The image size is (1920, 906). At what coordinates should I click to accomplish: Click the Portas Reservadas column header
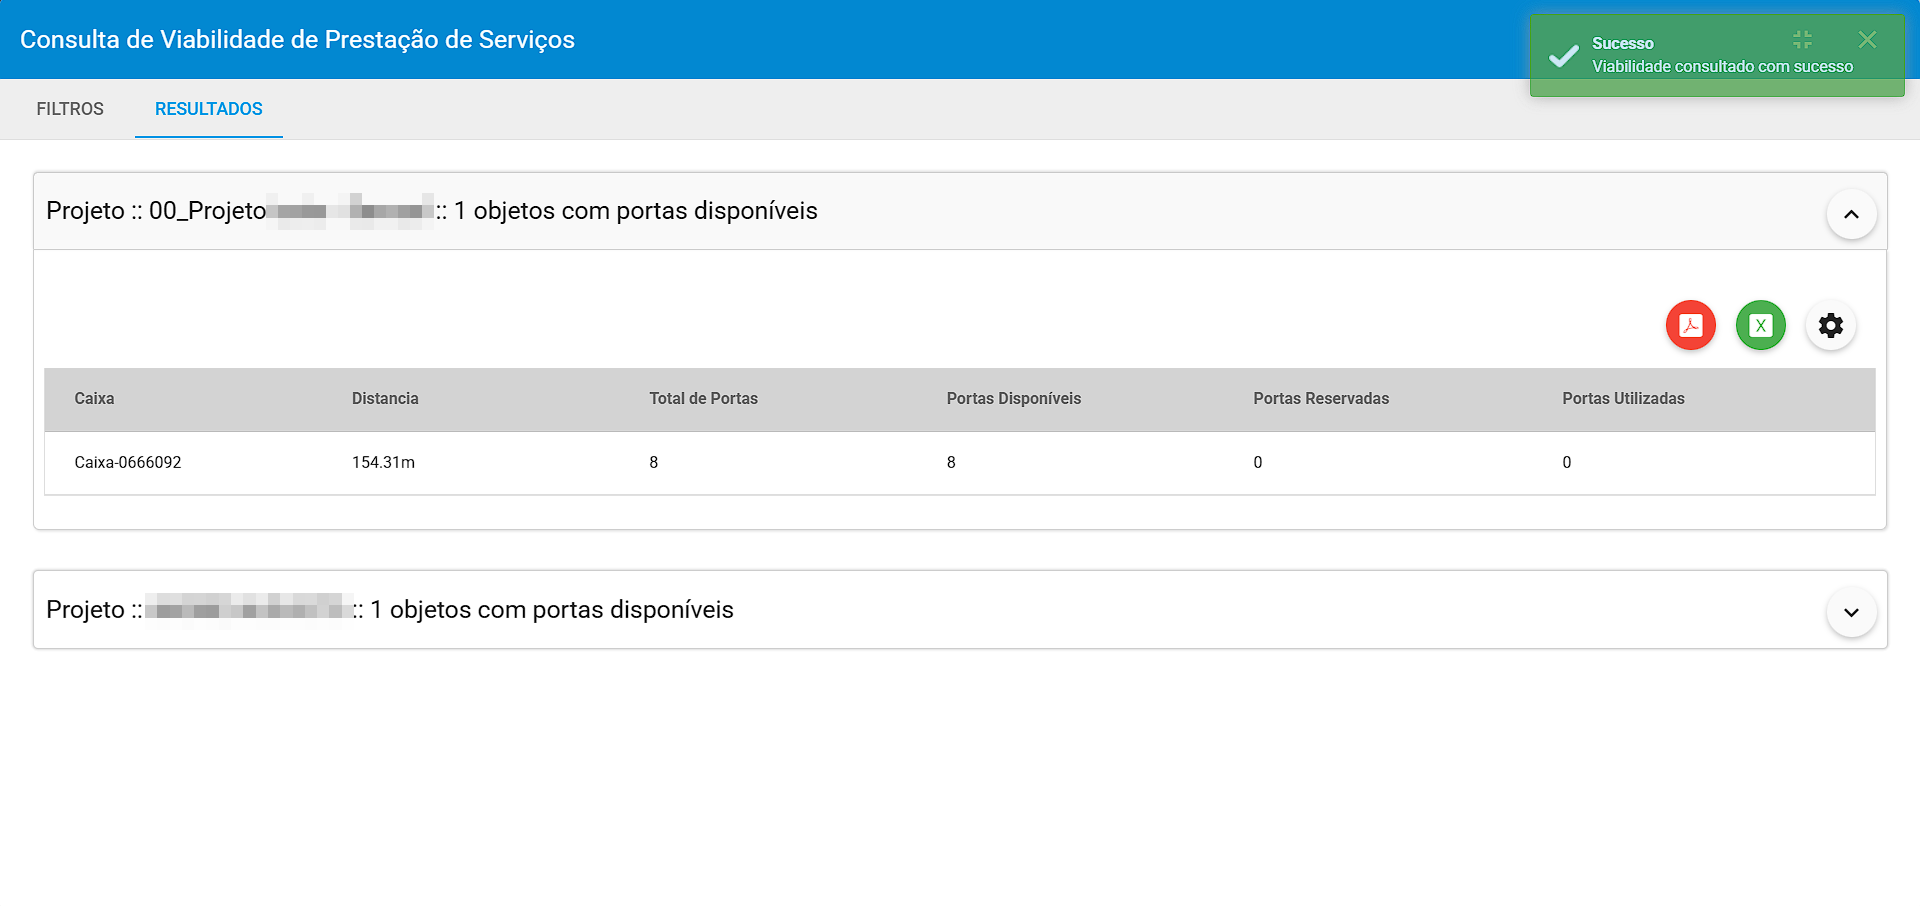pyautogui.click(x=1321, y=398)
